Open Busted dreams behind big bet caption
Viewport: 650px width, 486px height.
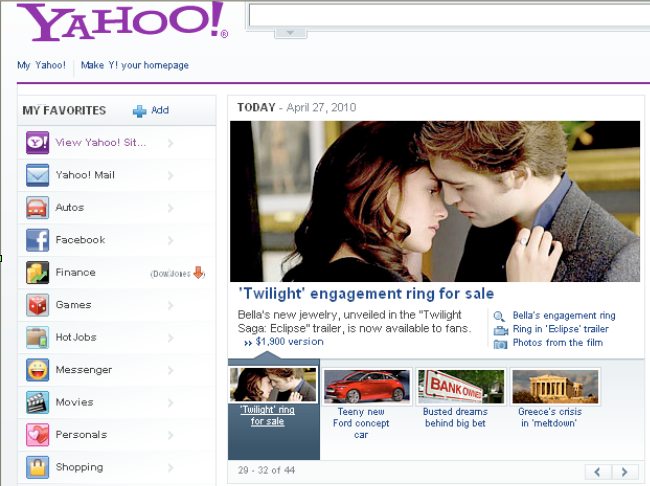point(455,418)
